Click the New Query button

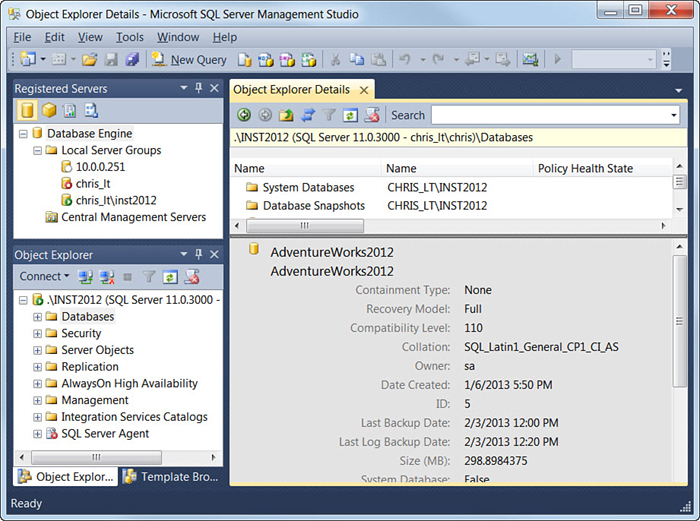189,60
